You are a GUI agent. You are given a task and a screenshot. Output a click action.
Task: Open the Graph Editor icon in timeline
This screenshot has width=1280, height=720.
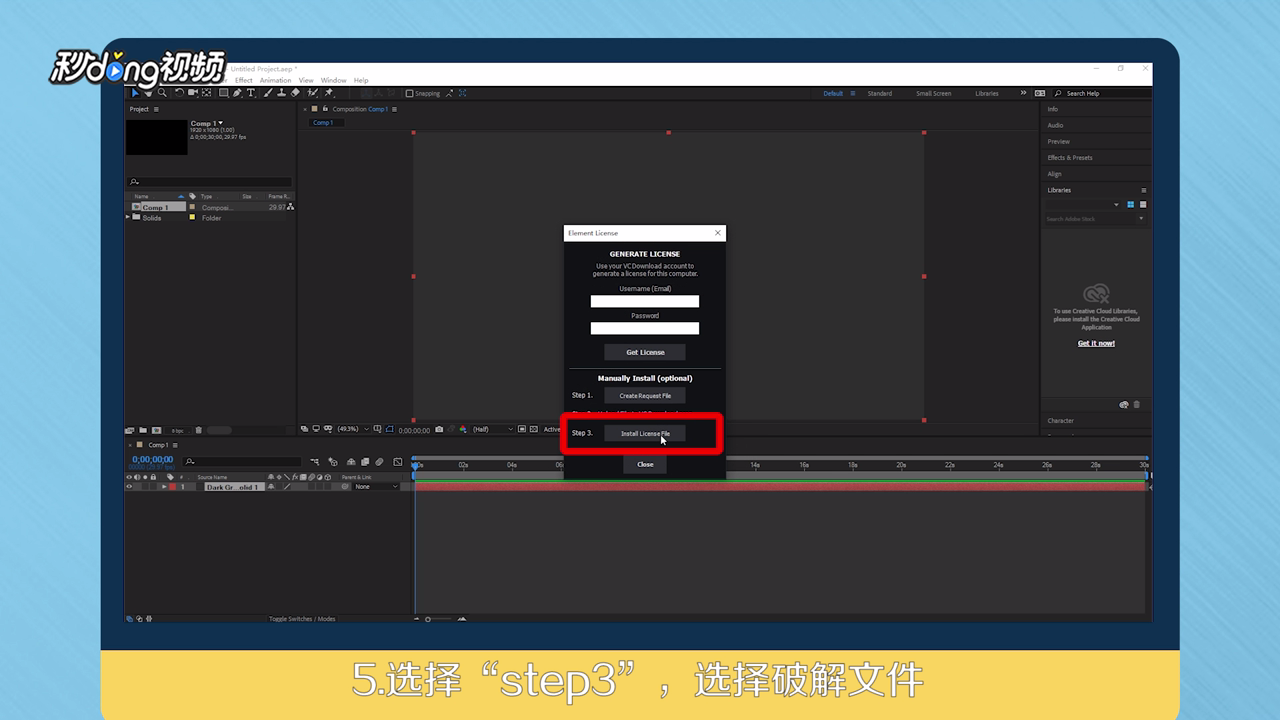tap(398, 462)
